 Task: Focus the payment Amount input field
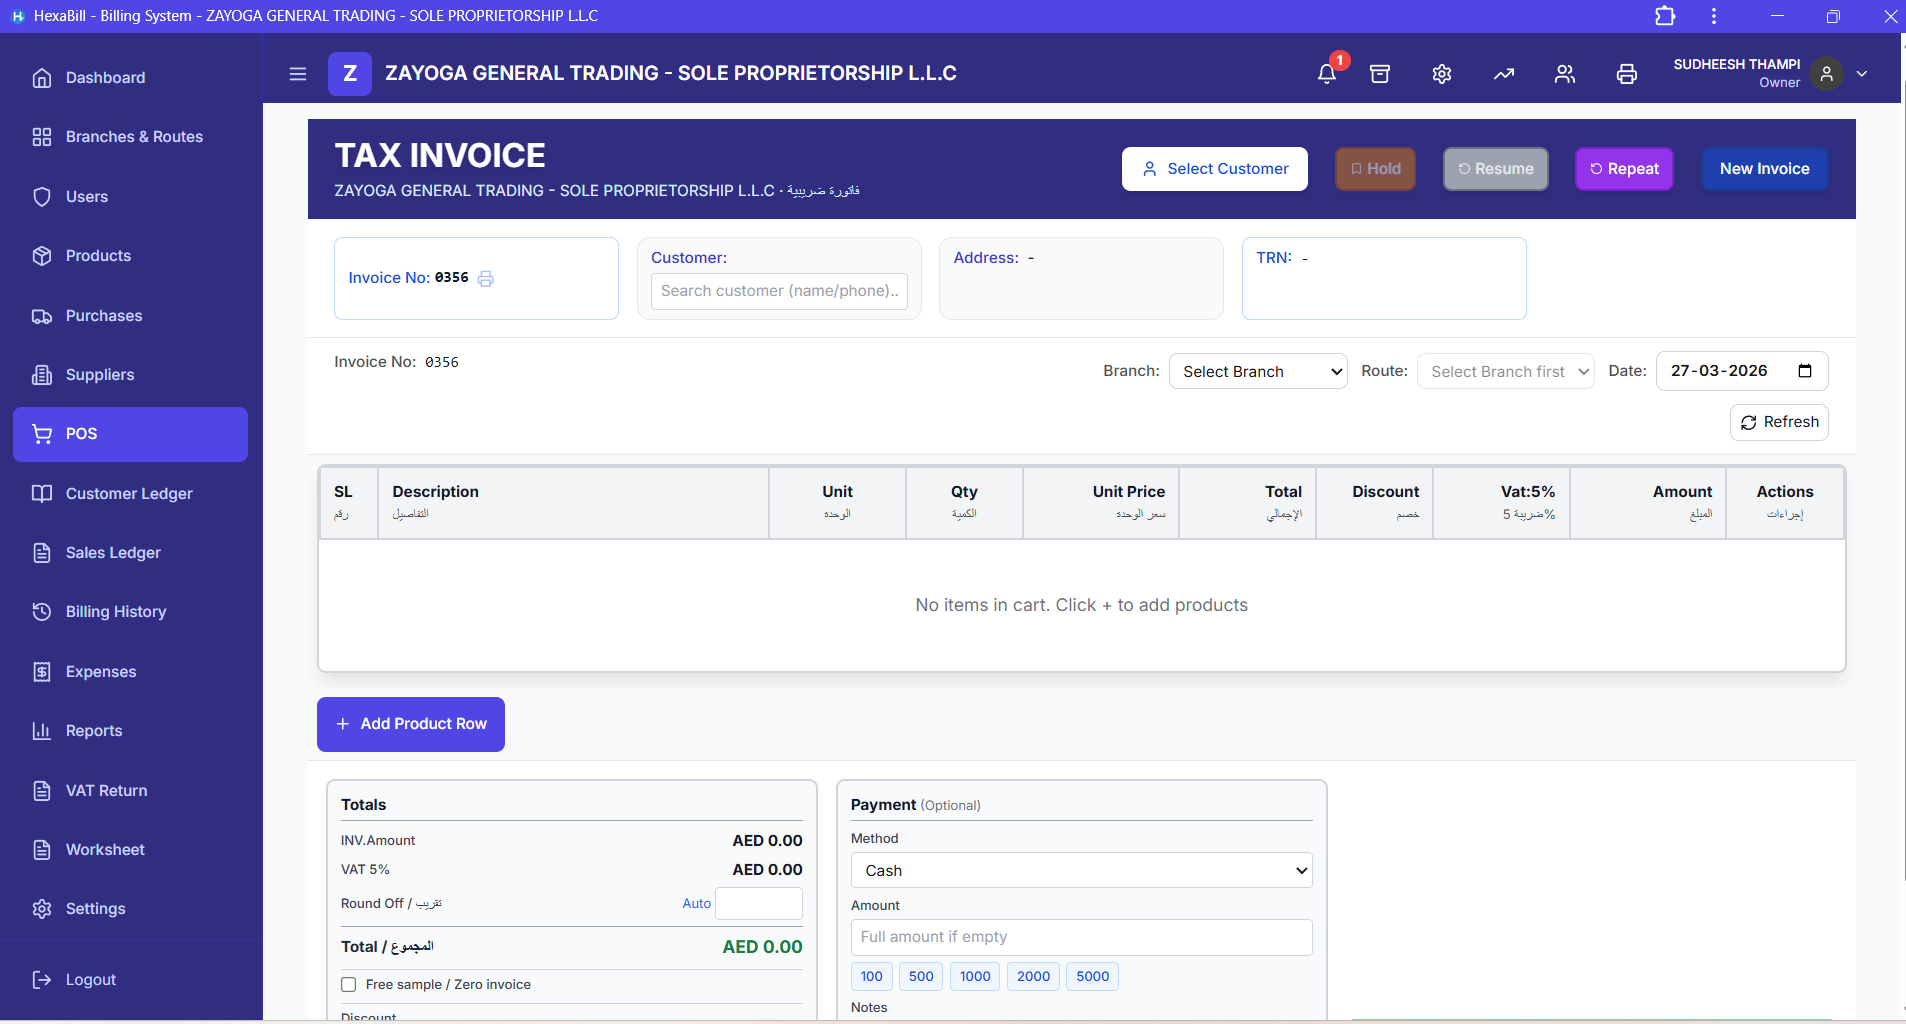[x=1081, y=937]
